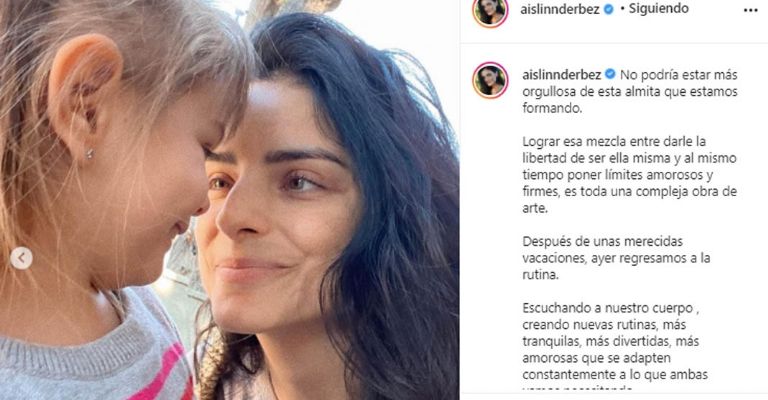768x400 pixels.
Task: Select the main post photo
Action: point(230,200)
